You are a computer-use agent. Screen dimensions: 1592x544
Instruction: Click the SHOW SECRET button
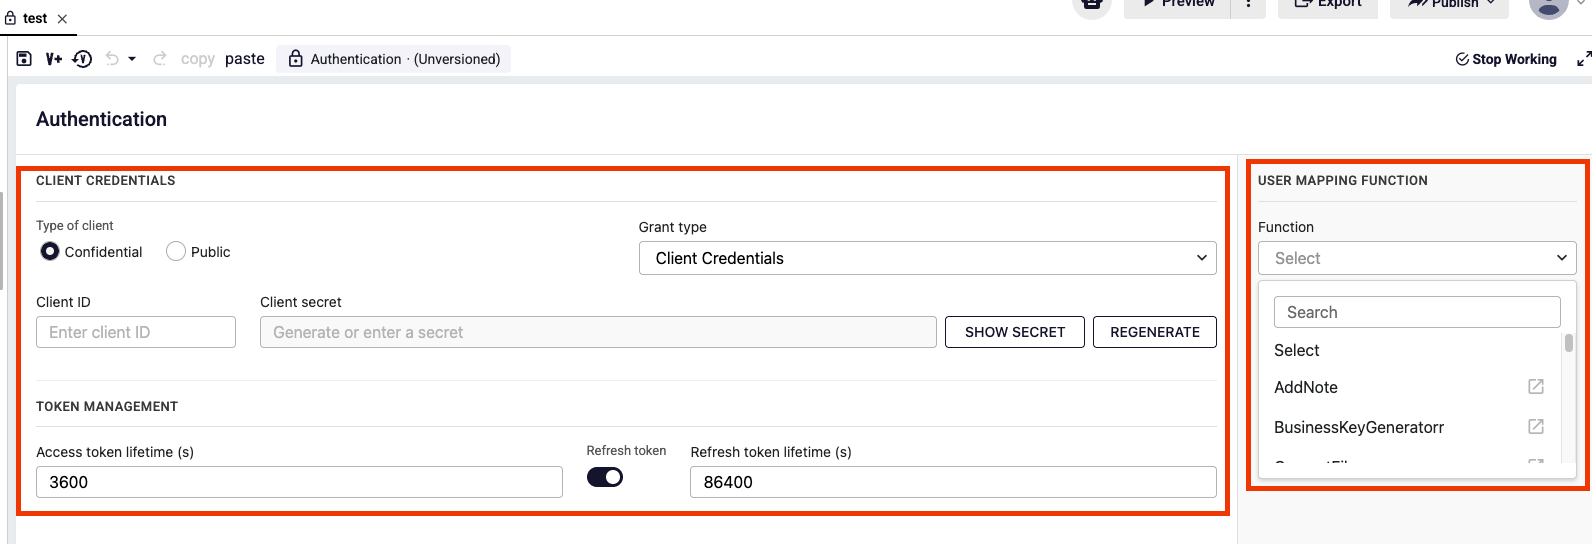coord(1015,332)
